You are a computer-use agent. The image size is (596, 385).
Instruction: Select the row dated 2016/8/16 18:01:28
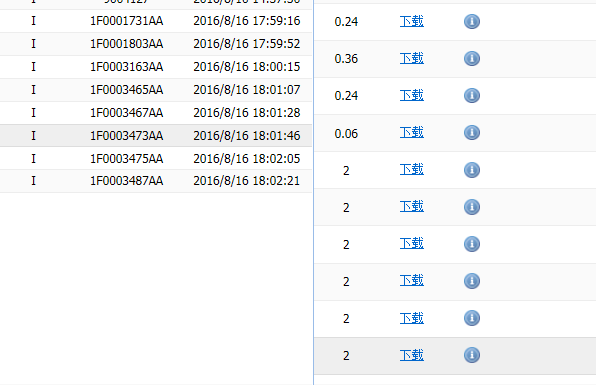[x=156, y=113]
